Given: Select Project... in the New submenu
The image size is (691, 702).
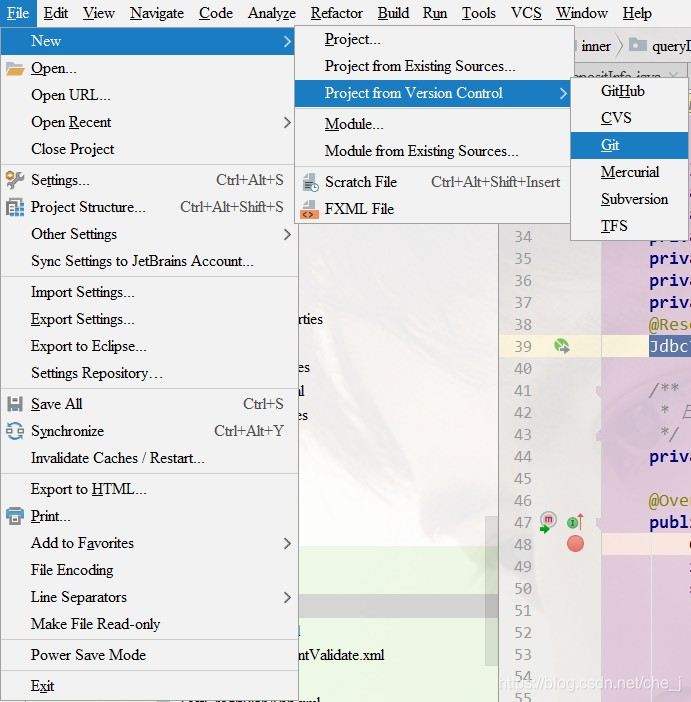Looking at the screenshot, I should (432, 39).
